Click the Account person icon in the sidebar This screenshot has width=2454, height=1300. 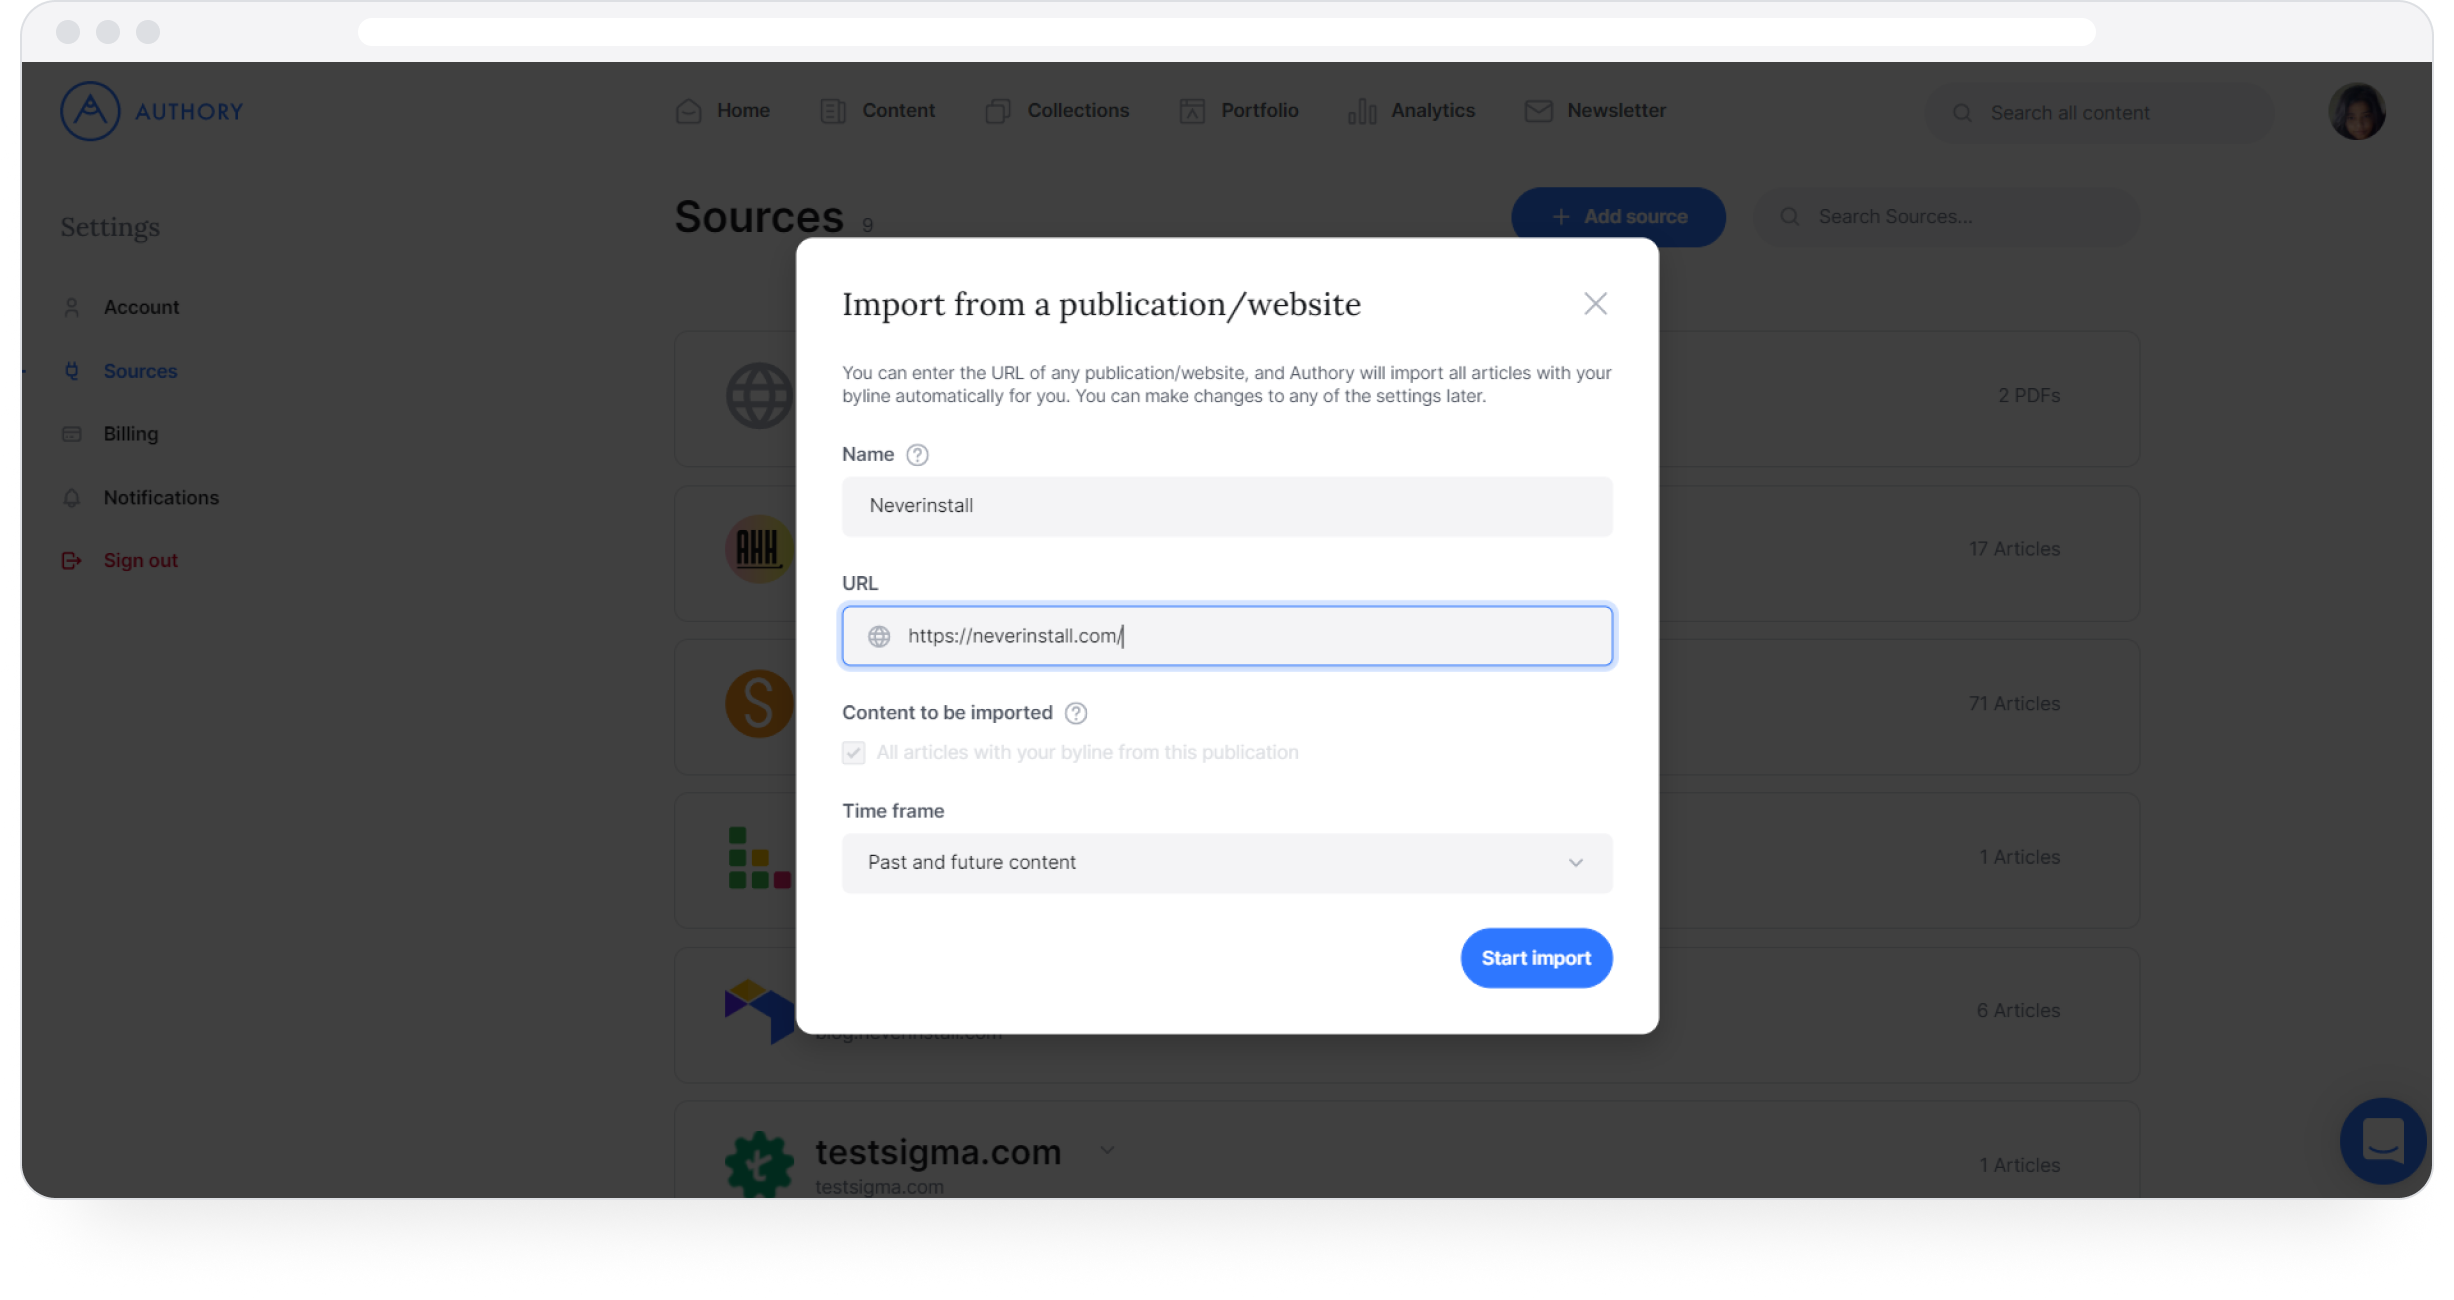click(x=72, y=307)
